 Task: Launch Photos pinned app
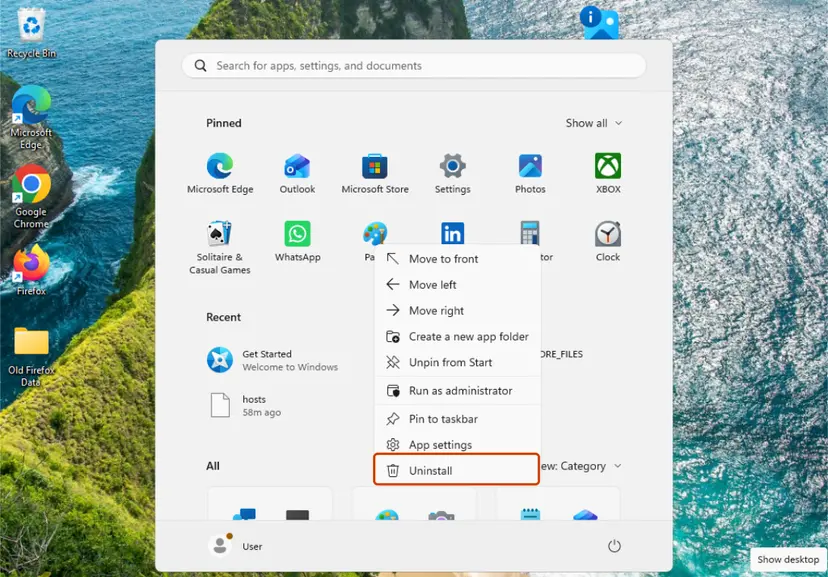pos(530,173)
